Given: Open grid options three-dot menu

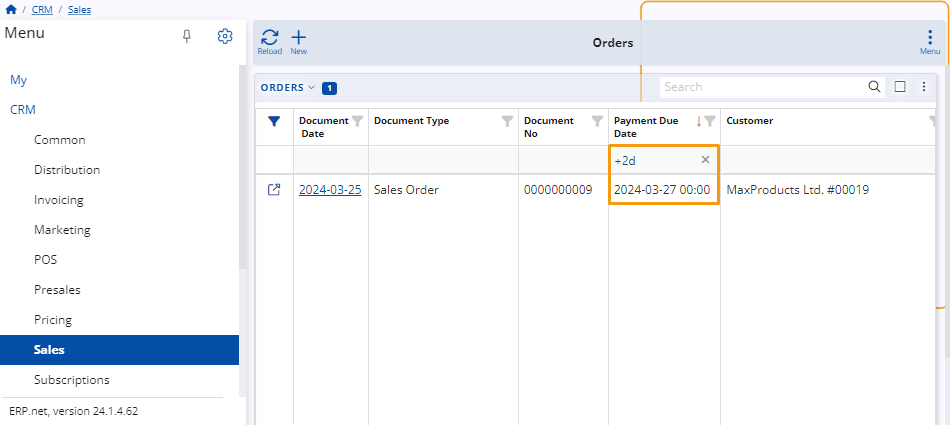Looking at the screenshot, I should coord(924,87).
